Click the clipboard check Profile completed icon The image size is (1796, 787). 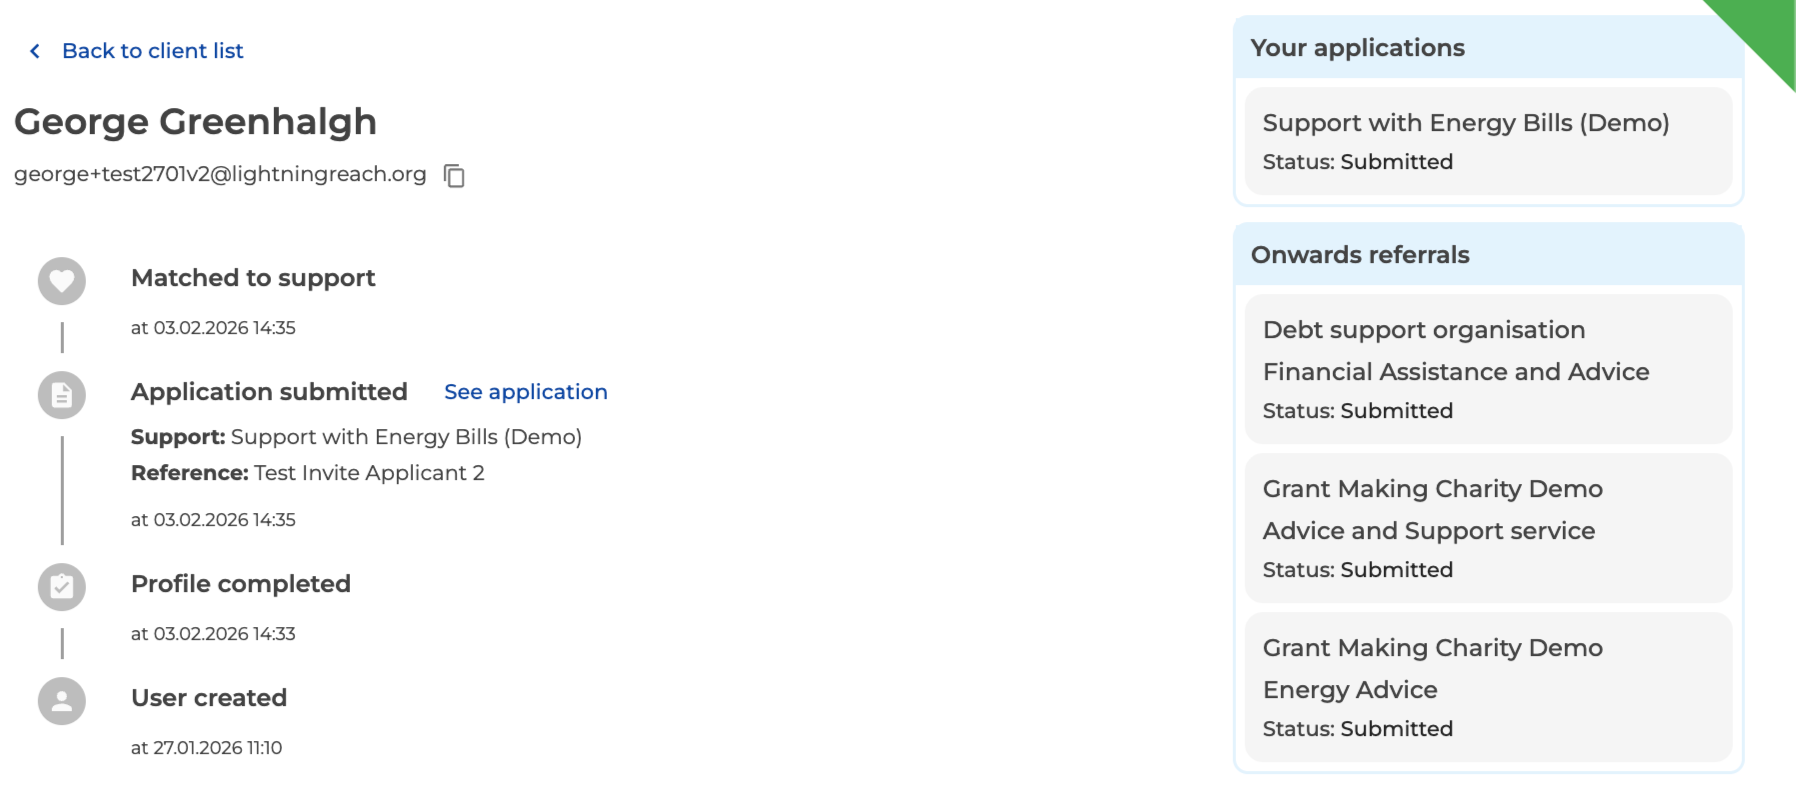62,587
